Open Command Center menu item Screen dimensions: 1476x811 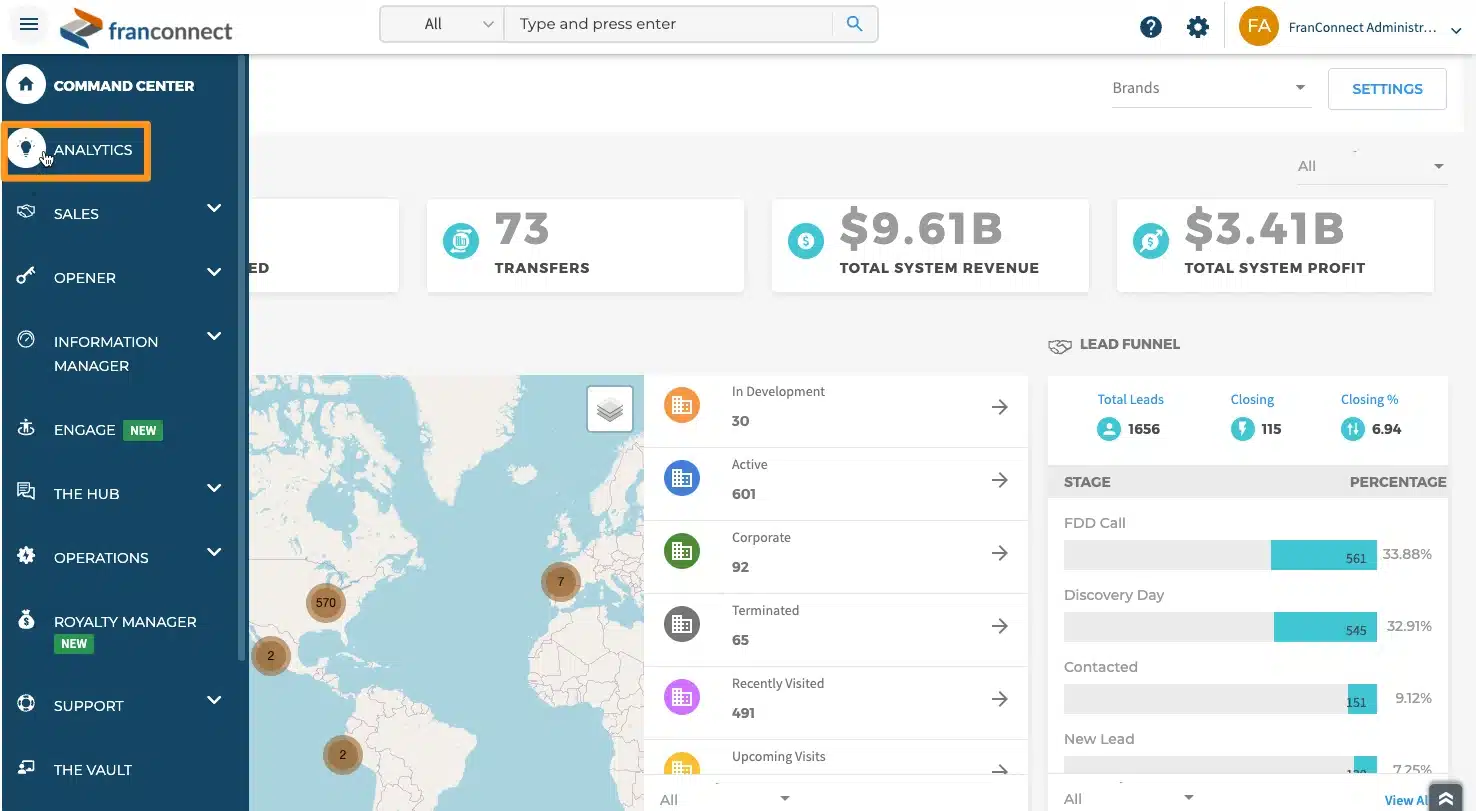click(124, 86)
